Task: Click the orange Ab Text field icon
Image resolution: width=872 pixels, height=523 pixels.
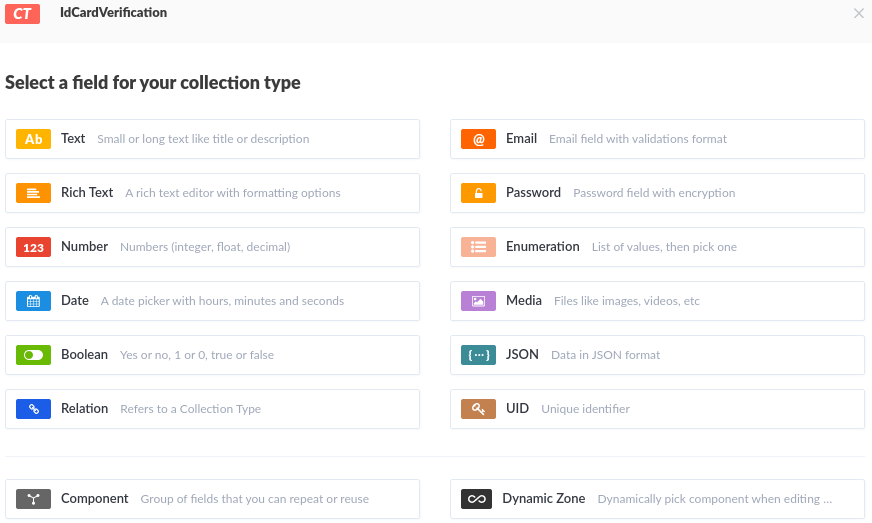Action: point(34,139)
